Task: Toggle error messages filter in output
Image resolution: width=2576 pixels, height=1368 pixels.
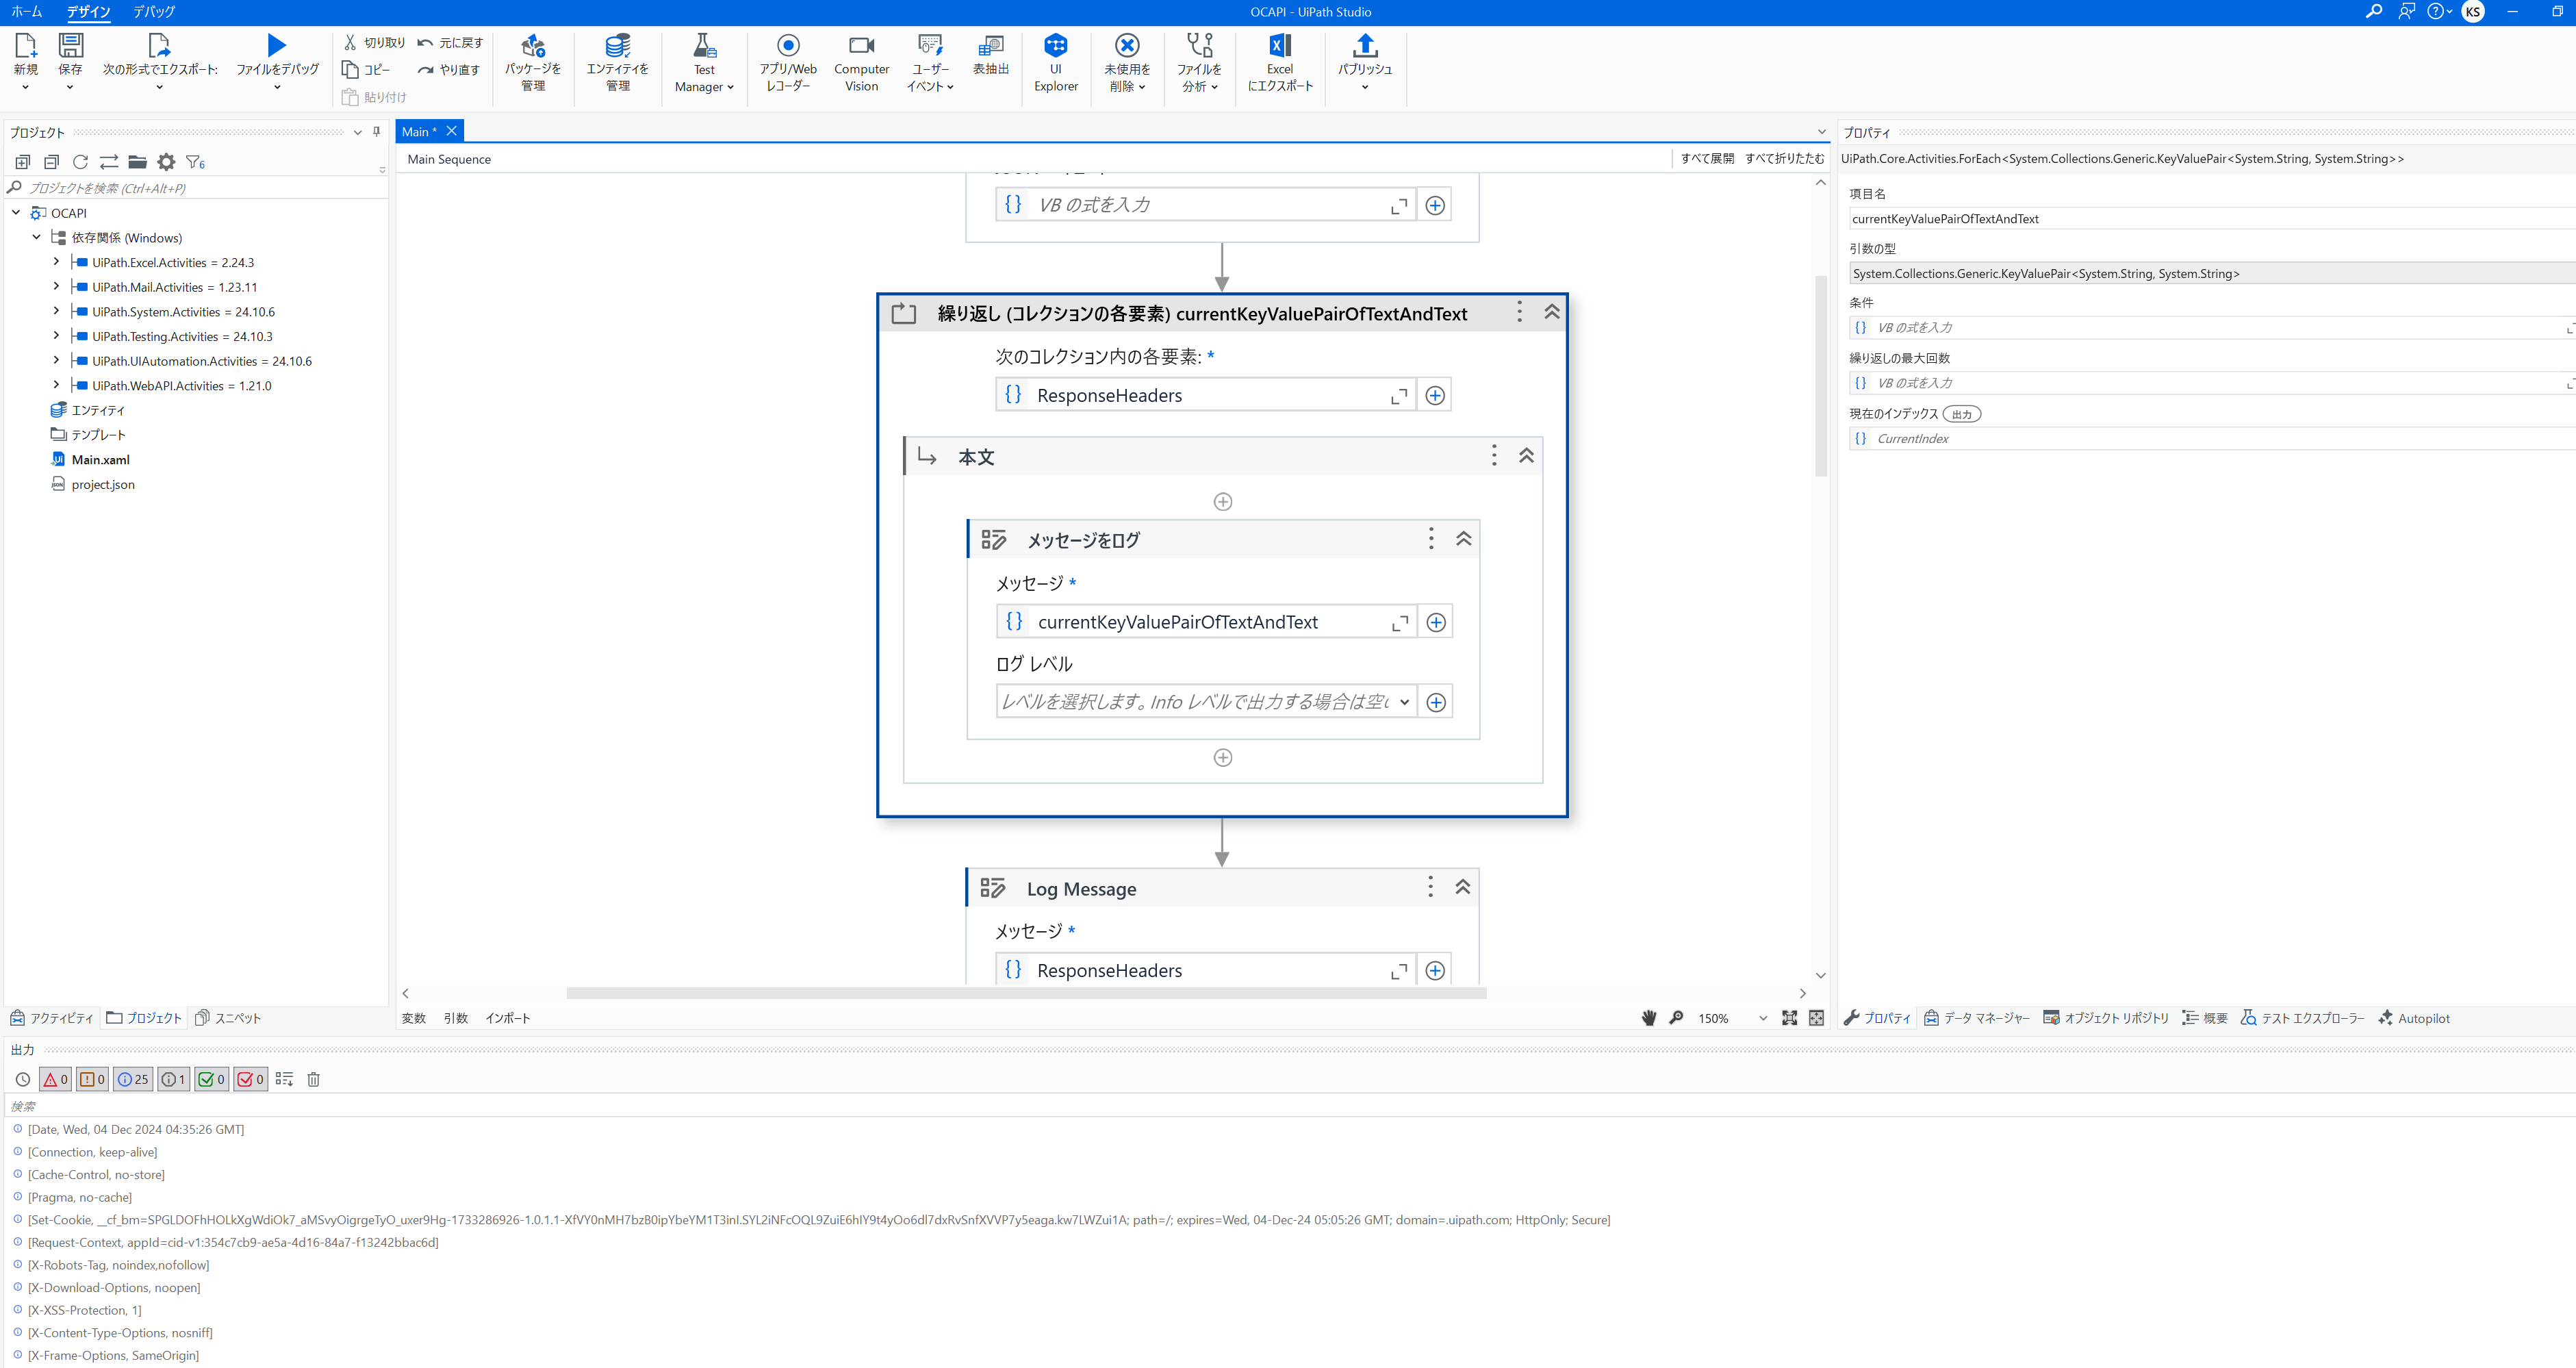Action: 55,1079
